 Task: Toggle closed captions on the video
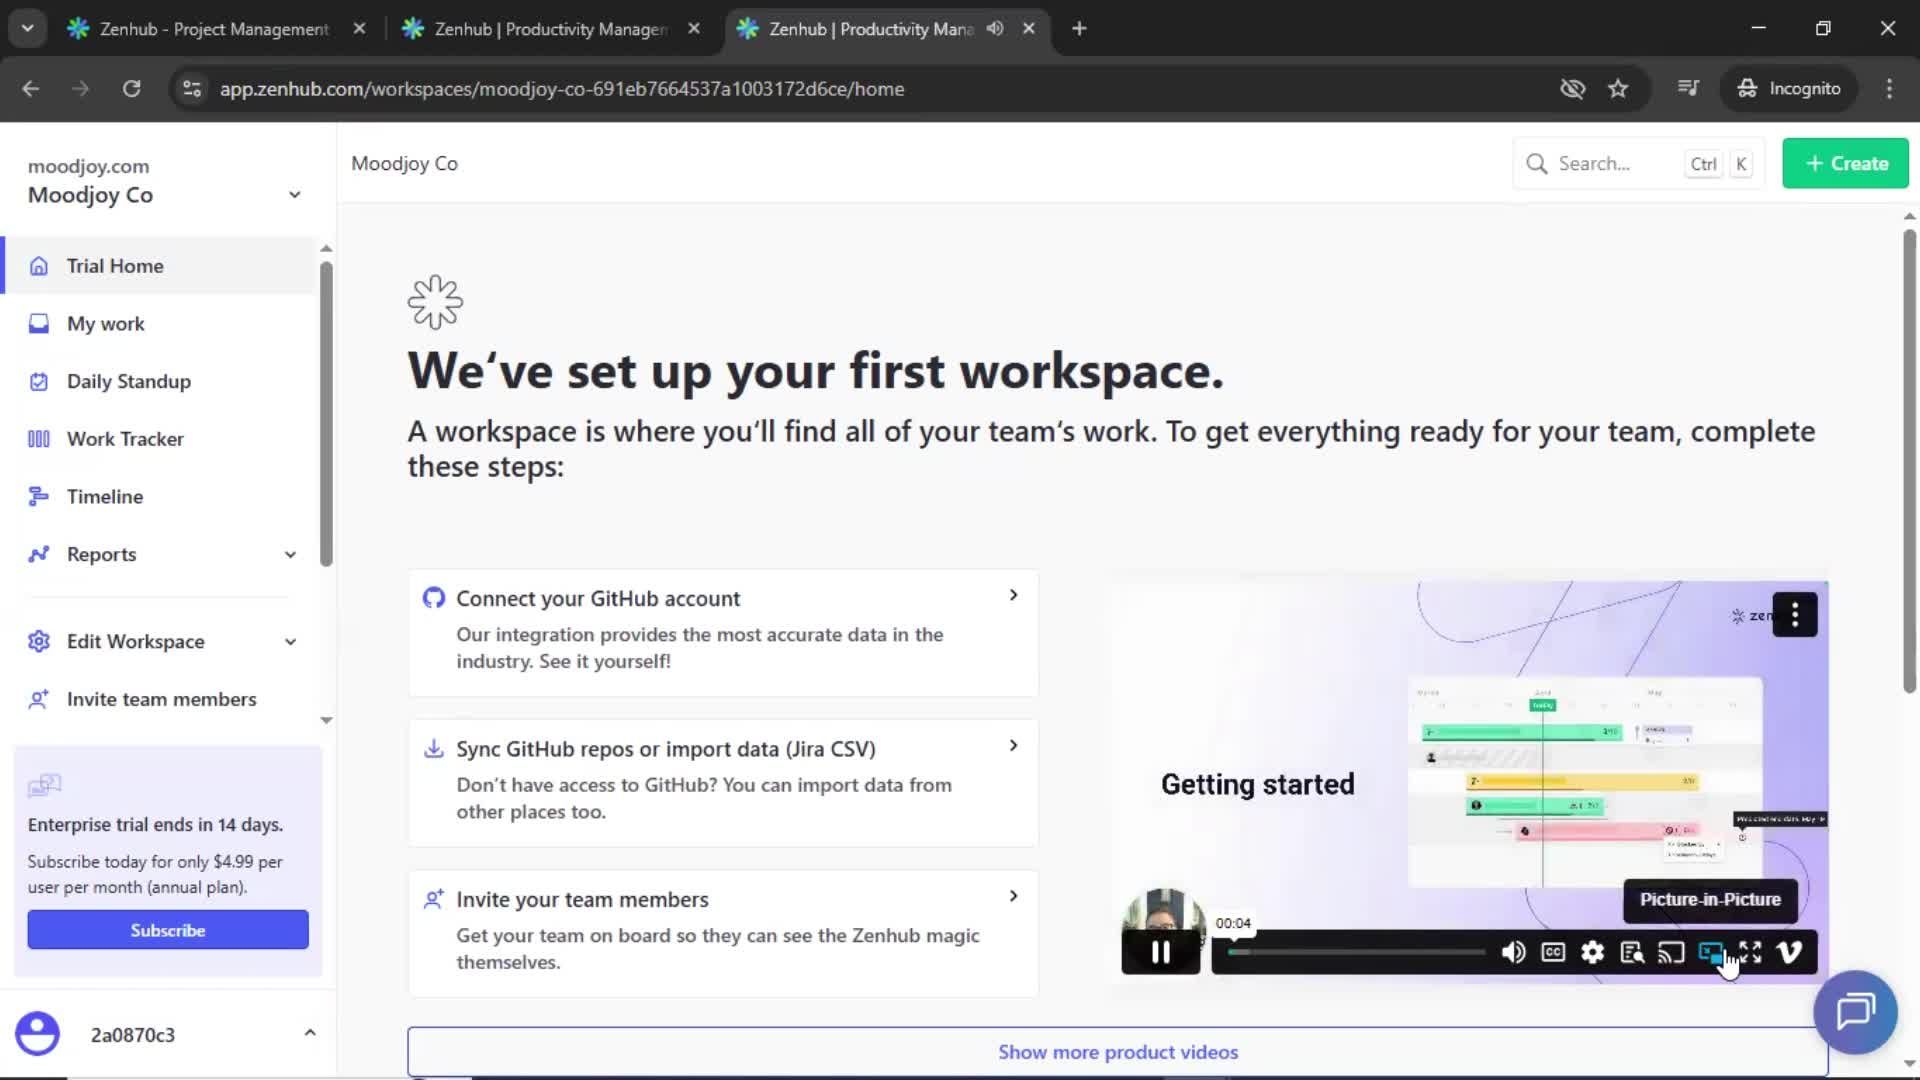[1552, 952]
